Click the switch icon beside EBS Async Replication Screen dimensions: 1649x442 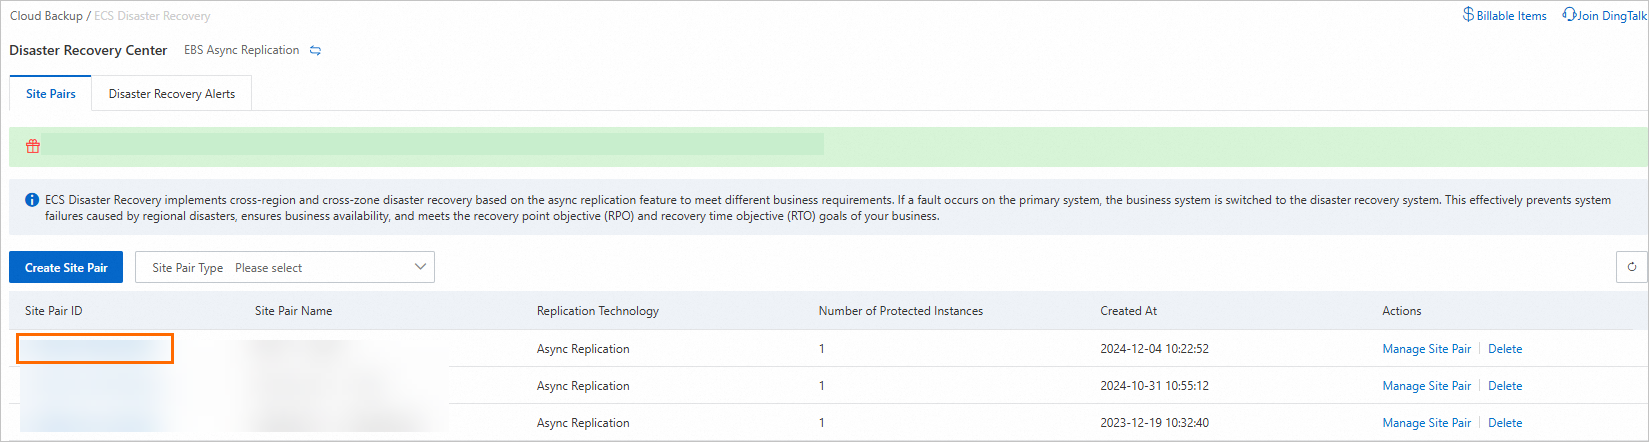315,51
